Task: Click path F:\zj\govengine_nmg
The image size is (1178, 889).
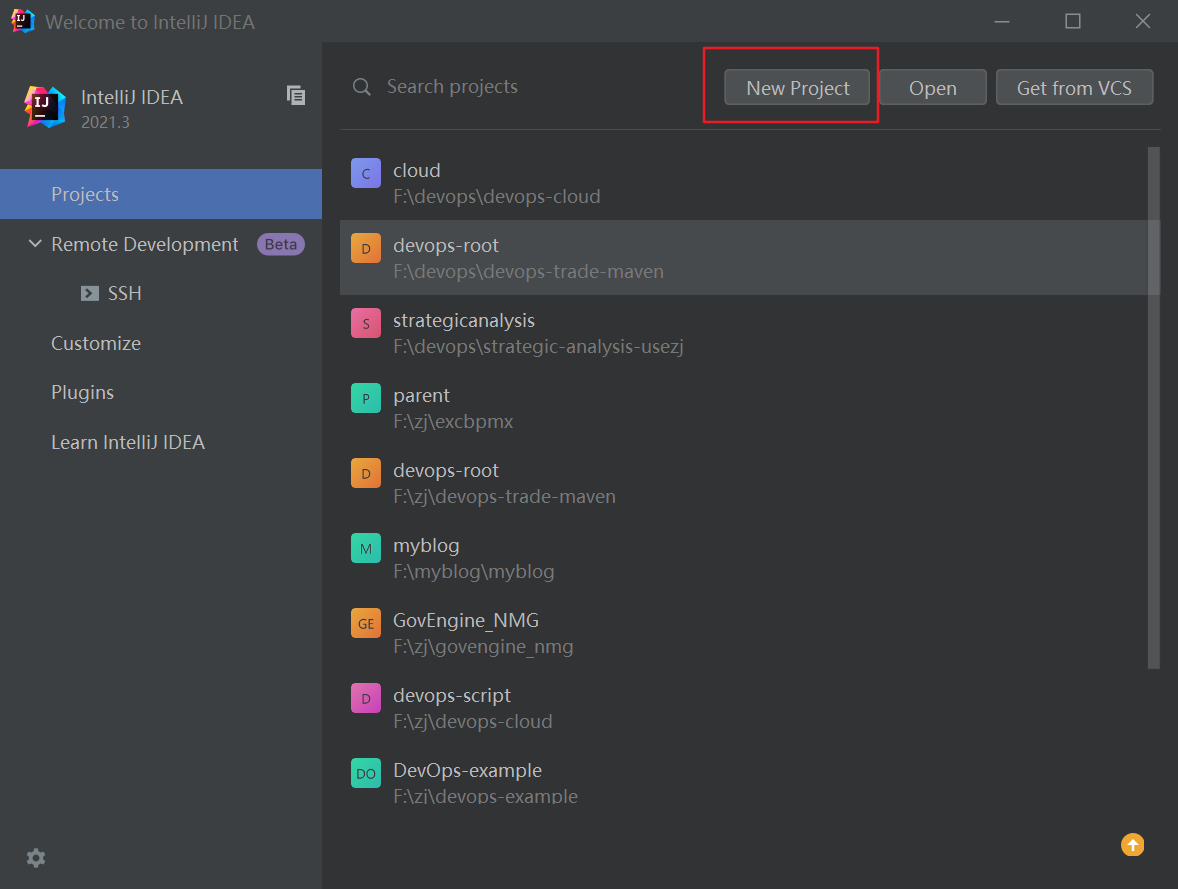Action: (x=483, y=647)
